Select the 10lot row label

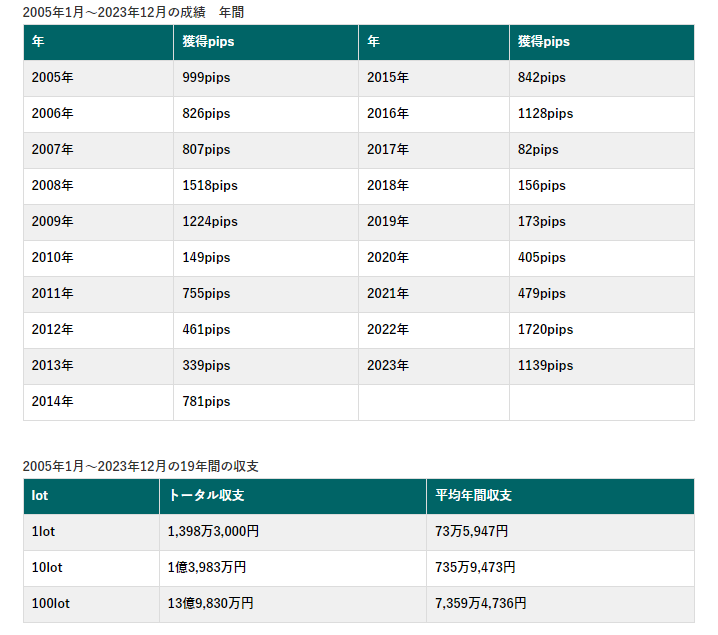coord(47,568)
